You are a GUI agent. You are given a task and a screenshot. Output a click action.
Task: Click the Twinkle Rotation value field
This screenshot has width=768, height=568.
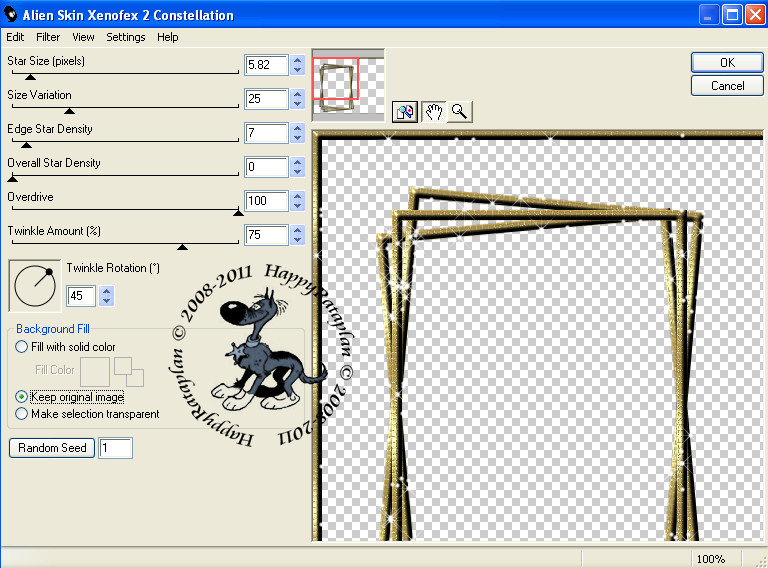pos(81,296)
